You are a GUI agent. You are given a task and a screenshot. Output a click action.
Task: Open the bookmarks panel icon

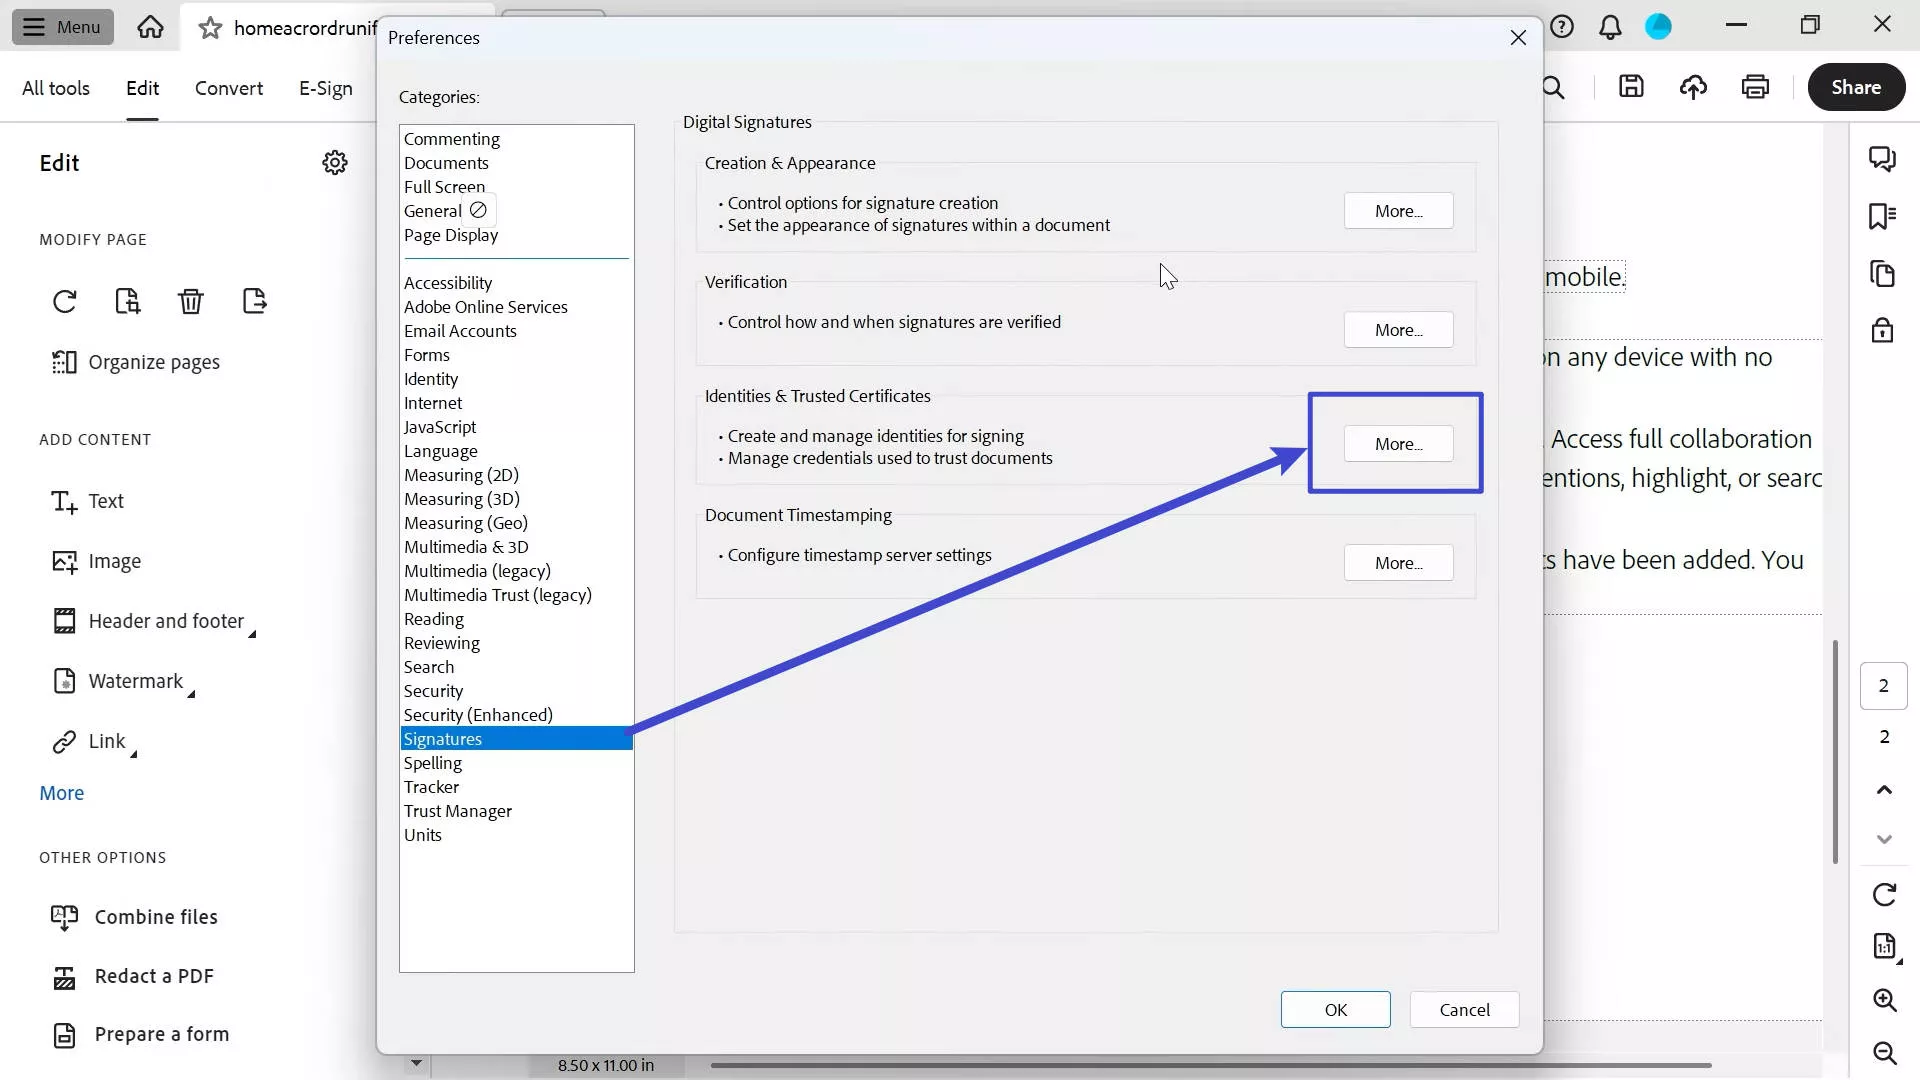coord(1882,216)
